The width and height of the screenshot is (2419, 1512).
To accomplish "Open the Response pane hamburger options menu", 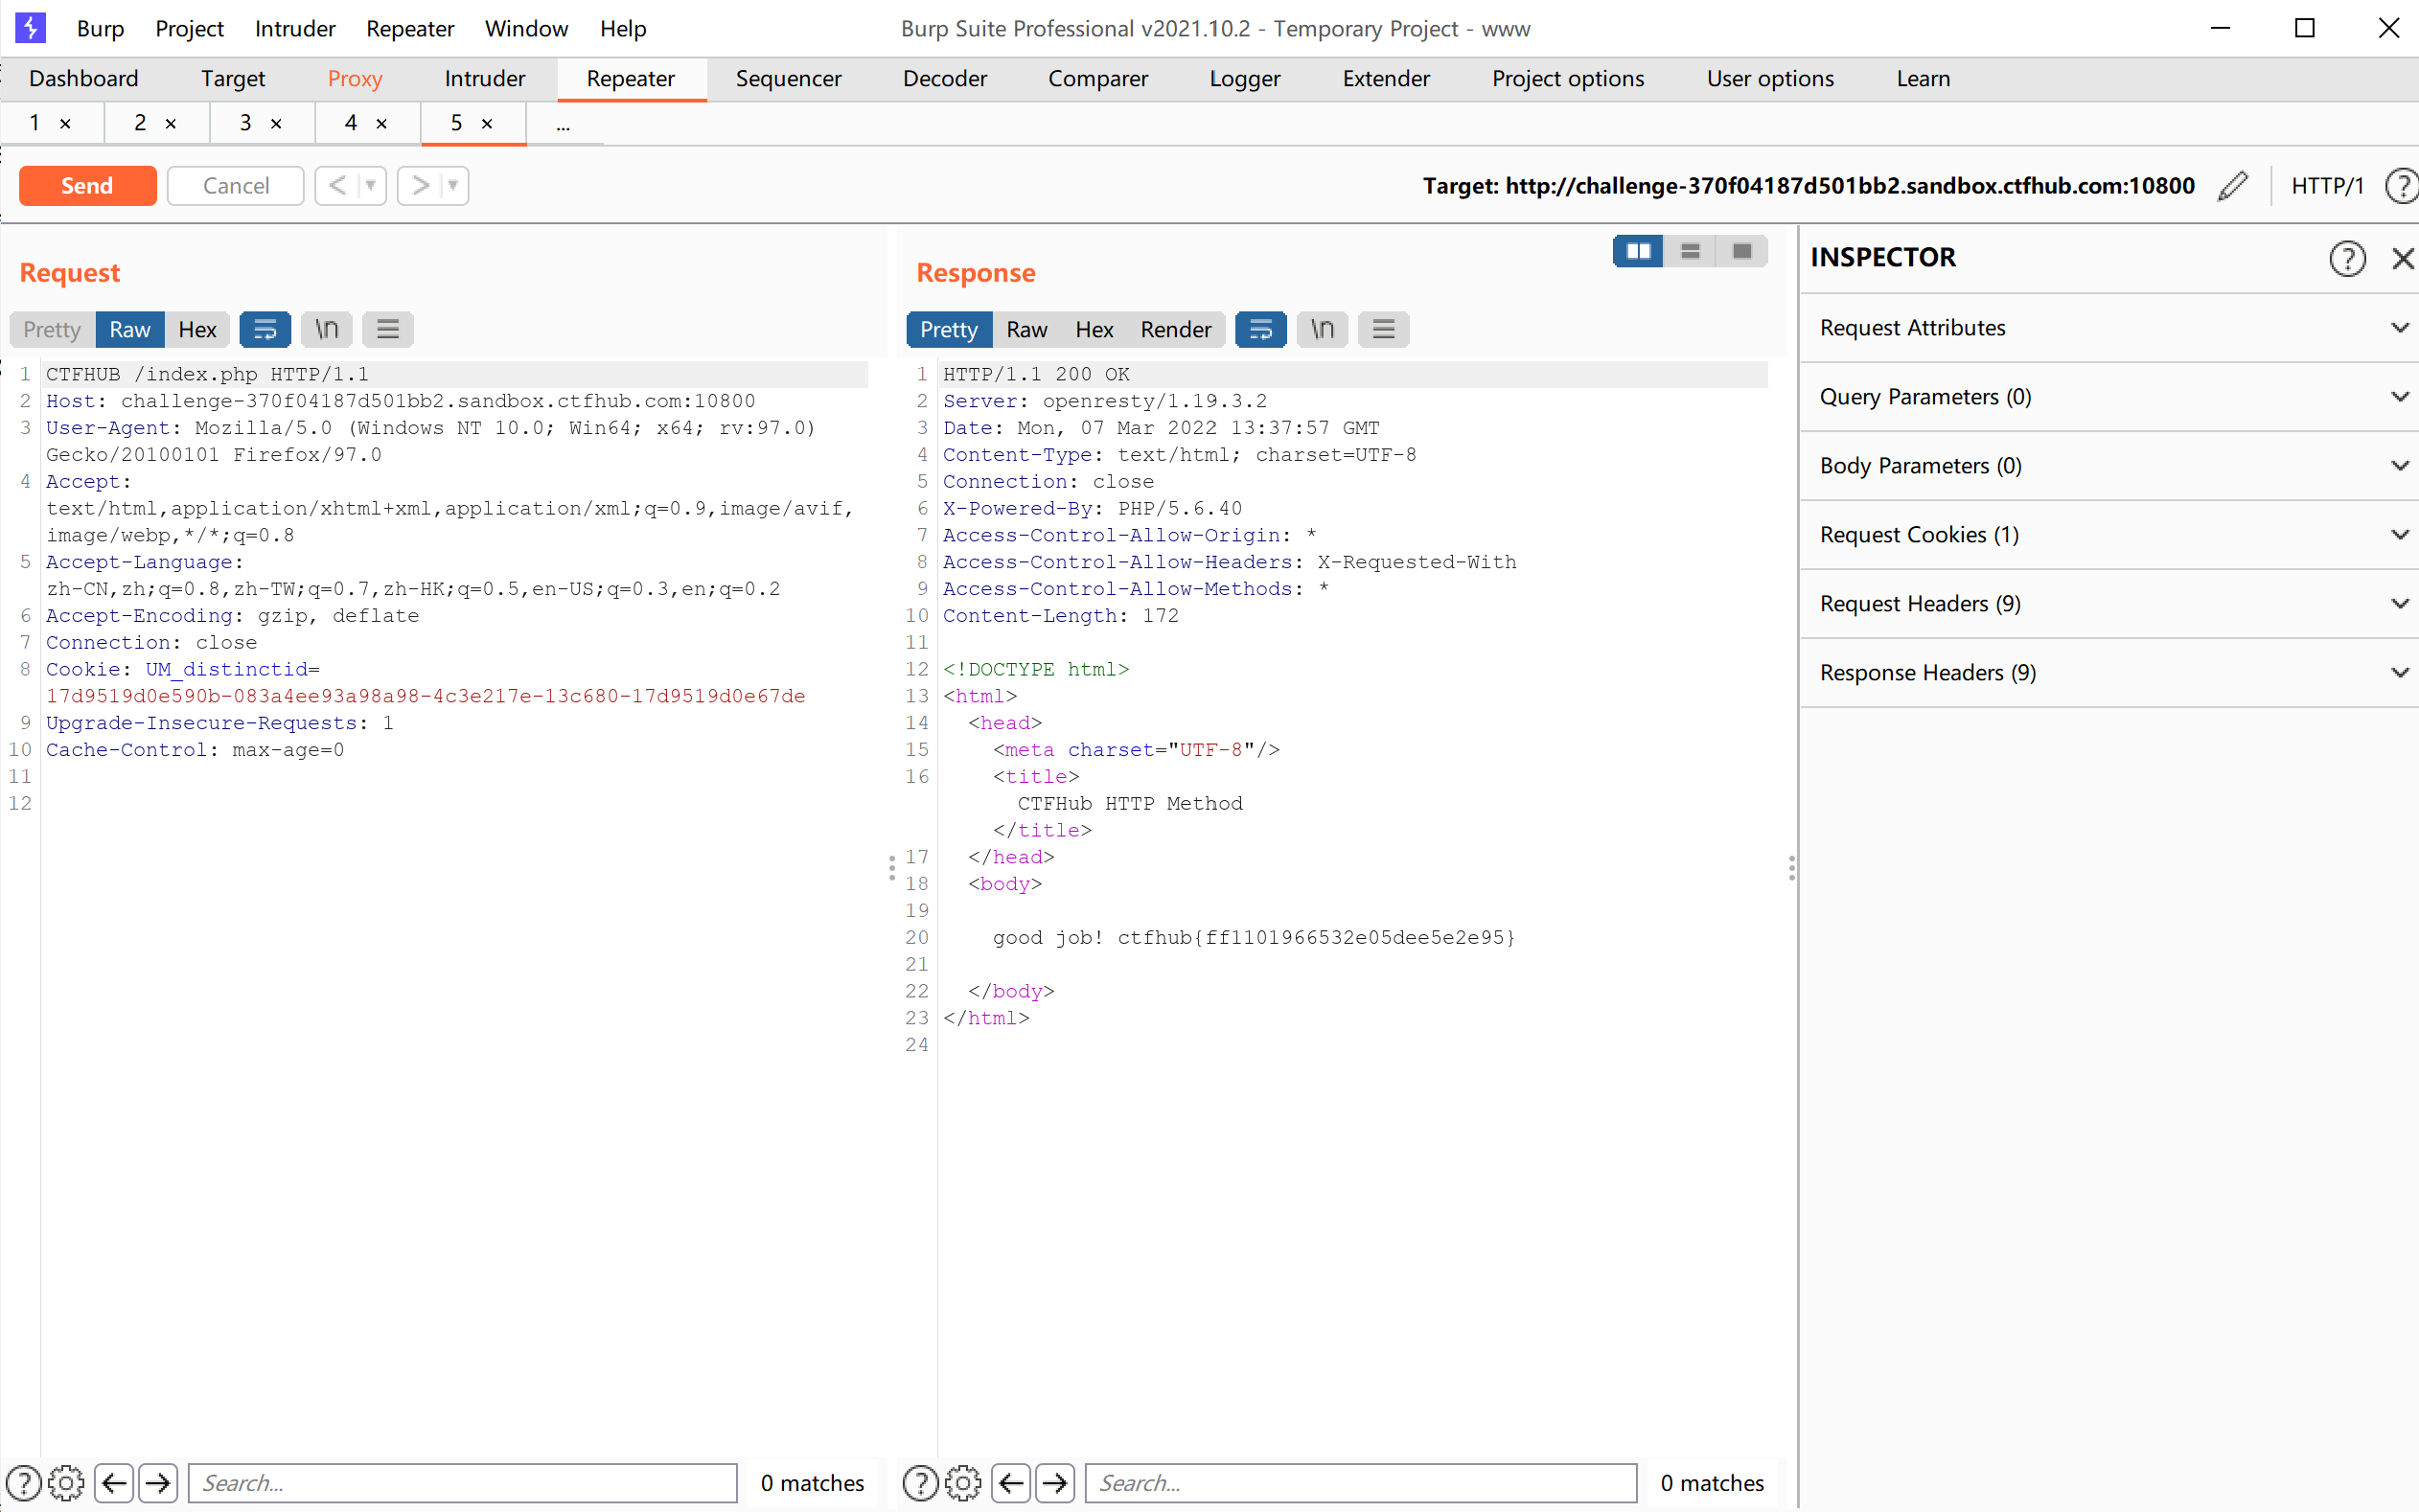I will (x=1384, y=329).
